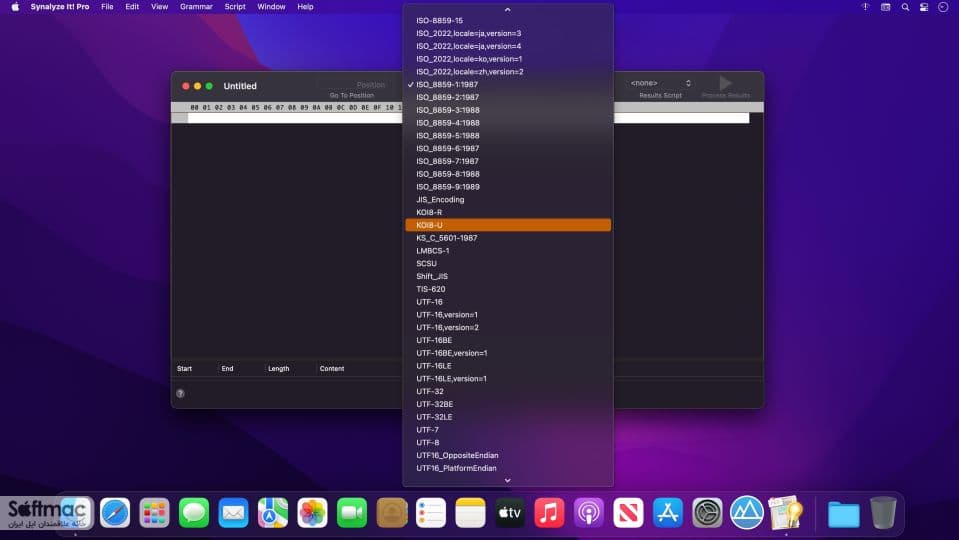Open Photos app from dock
Image resolution: width=959 pixels, height=540 pixels.
[x=313, y=512]
